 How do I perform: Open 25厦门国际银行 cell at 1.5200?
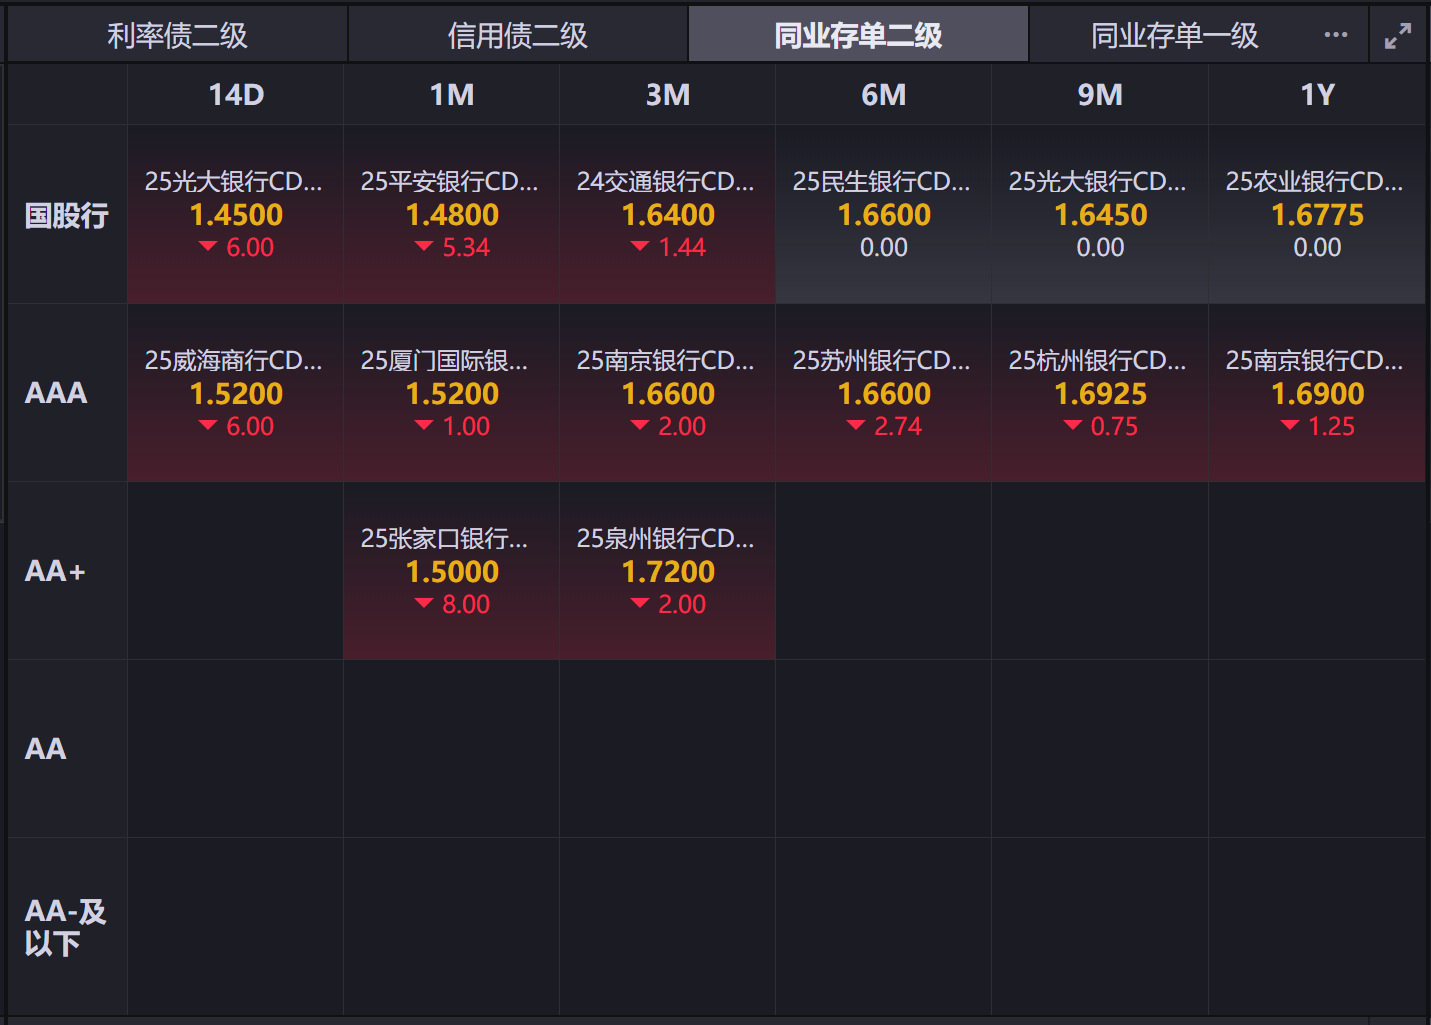coord(452,393)
